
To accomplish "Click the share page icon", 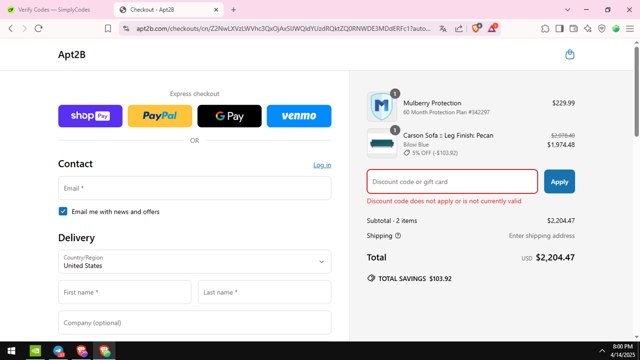I will click(x=459, y=29).
